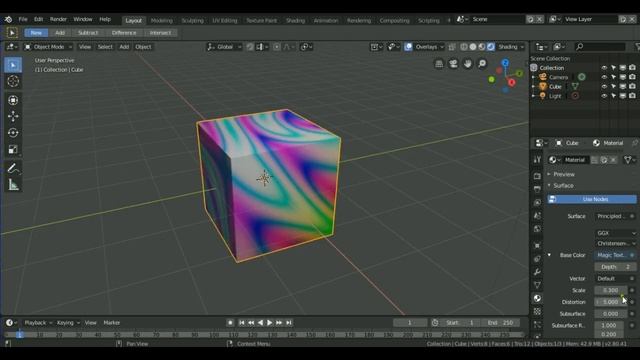Toggle visibility eye for Collection

604,68
